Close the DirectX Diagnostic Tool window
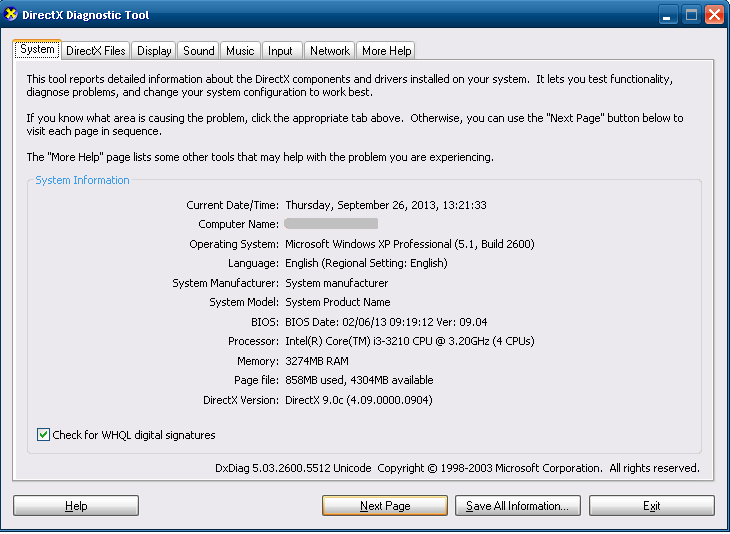Screen dimensions: 730x534 tap(714, 15)
